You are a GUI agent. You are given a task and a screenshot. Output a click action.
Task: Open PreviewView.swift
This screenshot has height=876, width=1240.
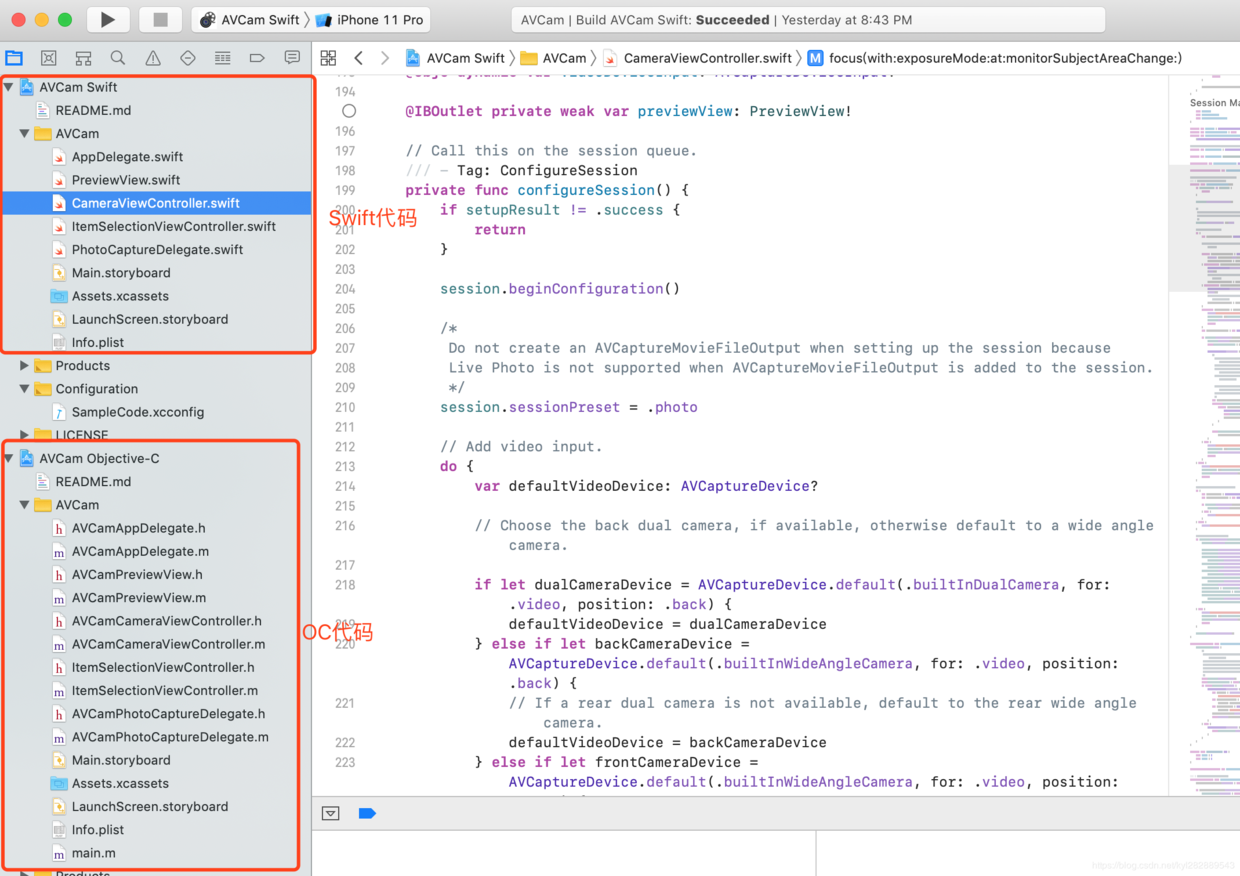tap(126, 179)
